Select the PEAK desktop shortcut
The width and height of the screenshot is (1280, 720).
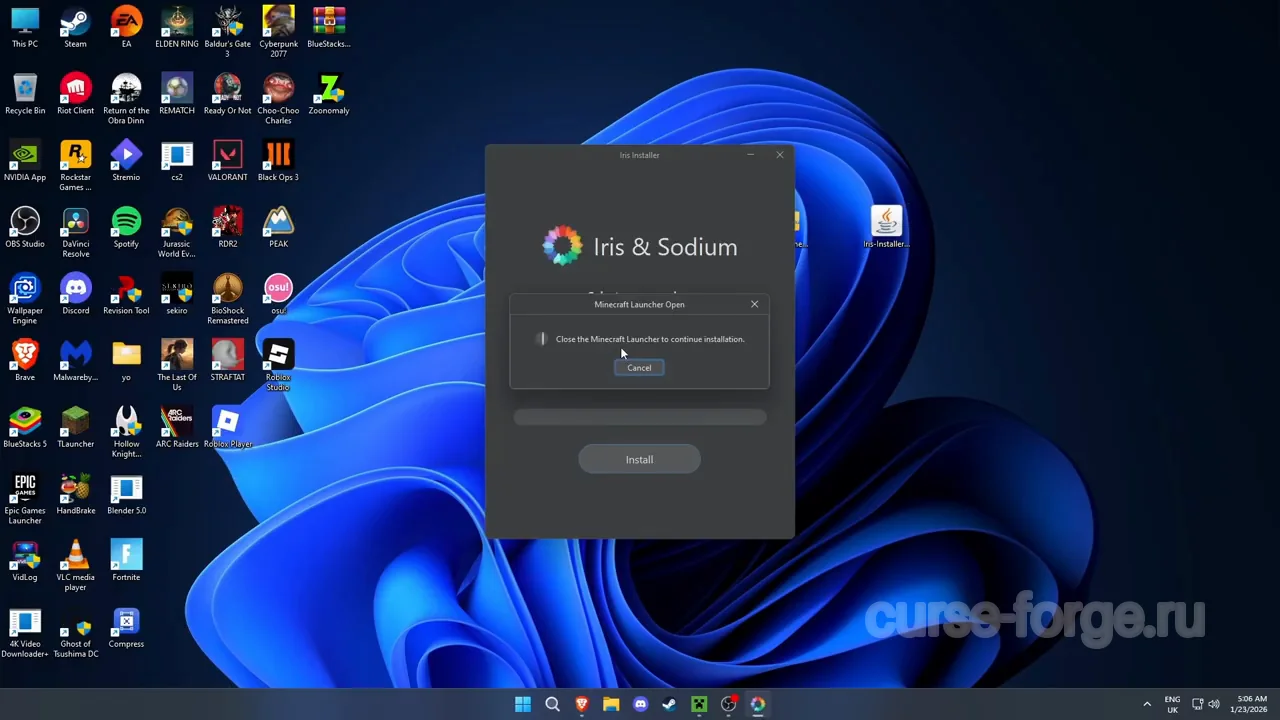point(278,228)
